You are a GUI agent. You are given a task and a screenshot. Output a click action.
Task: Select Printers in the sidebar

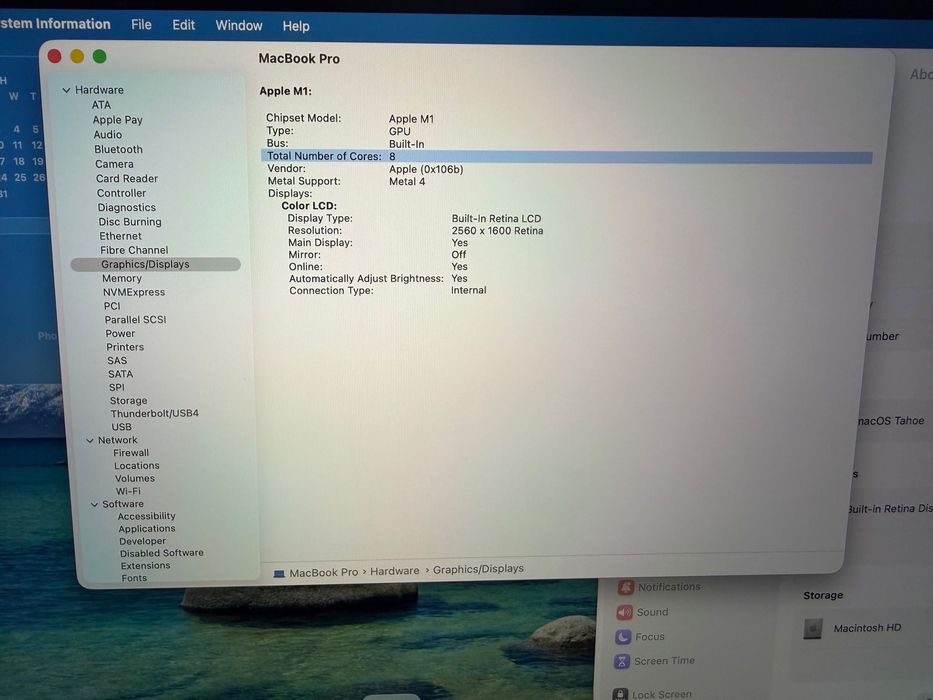[x=125, y=347]
